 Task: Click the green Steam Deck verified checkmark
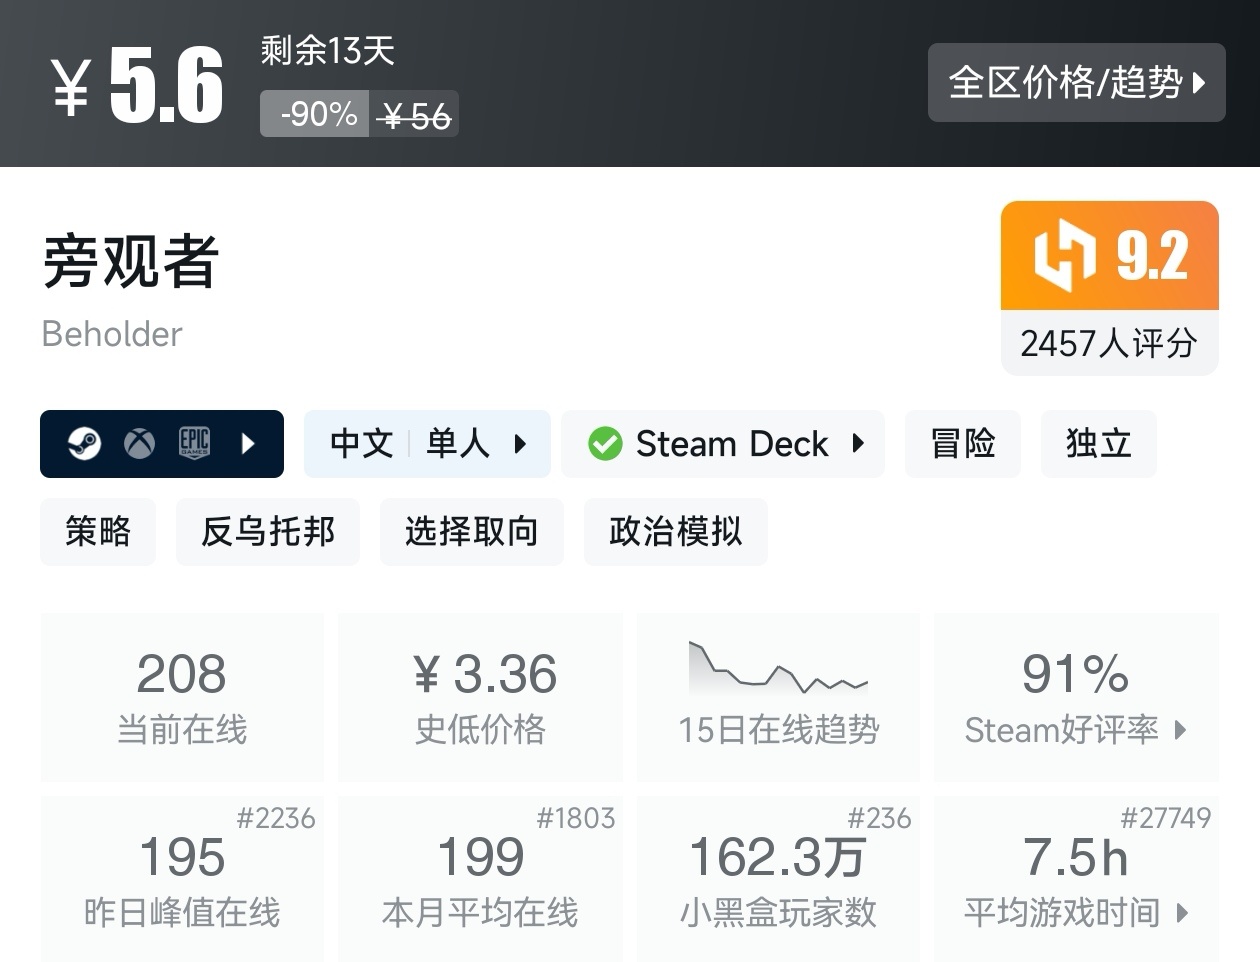coord(605,443)
